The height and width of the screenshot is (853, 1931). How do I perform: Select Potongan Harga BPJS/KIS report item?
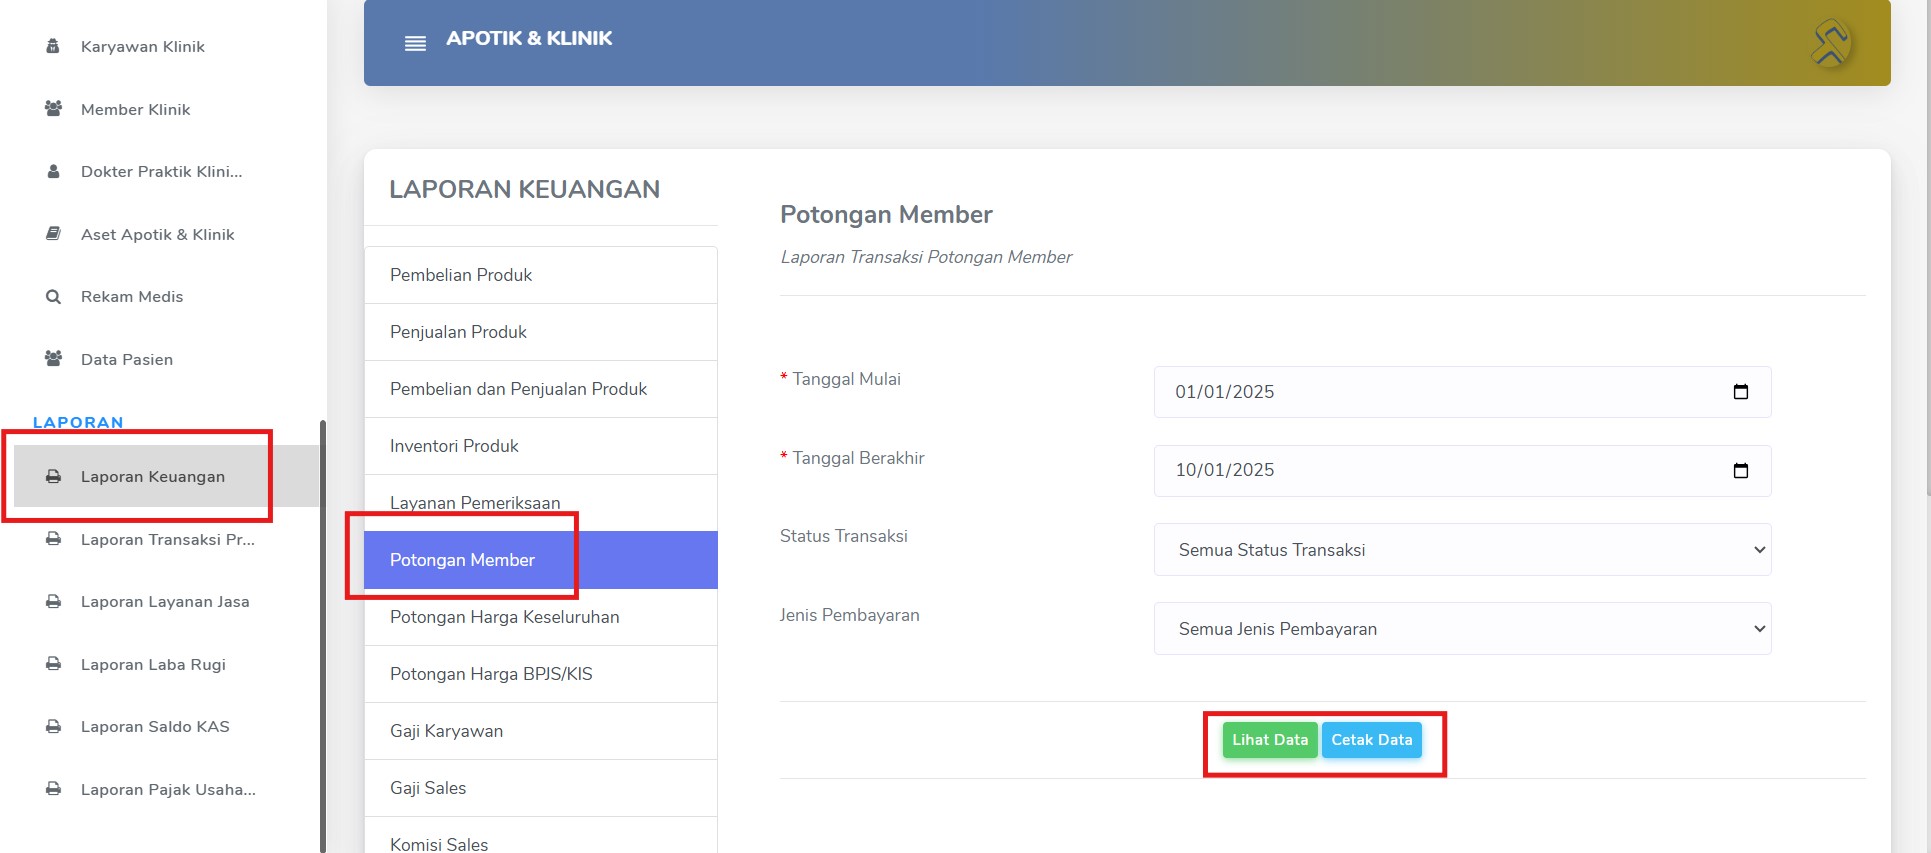click(540, 674)
